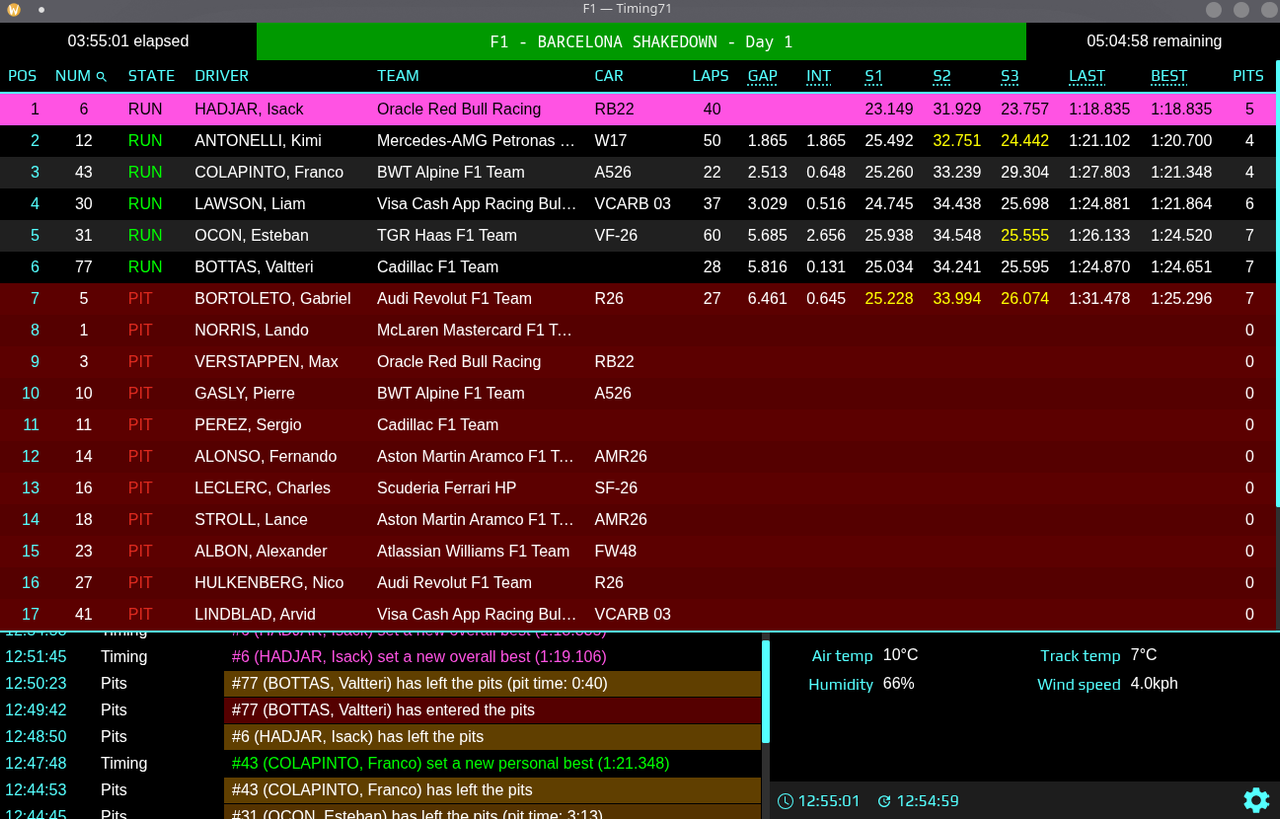The width and height of the screenshot is (1280, 819).
Task: Select LECLERC, Charles driver name
Action: 262,488
